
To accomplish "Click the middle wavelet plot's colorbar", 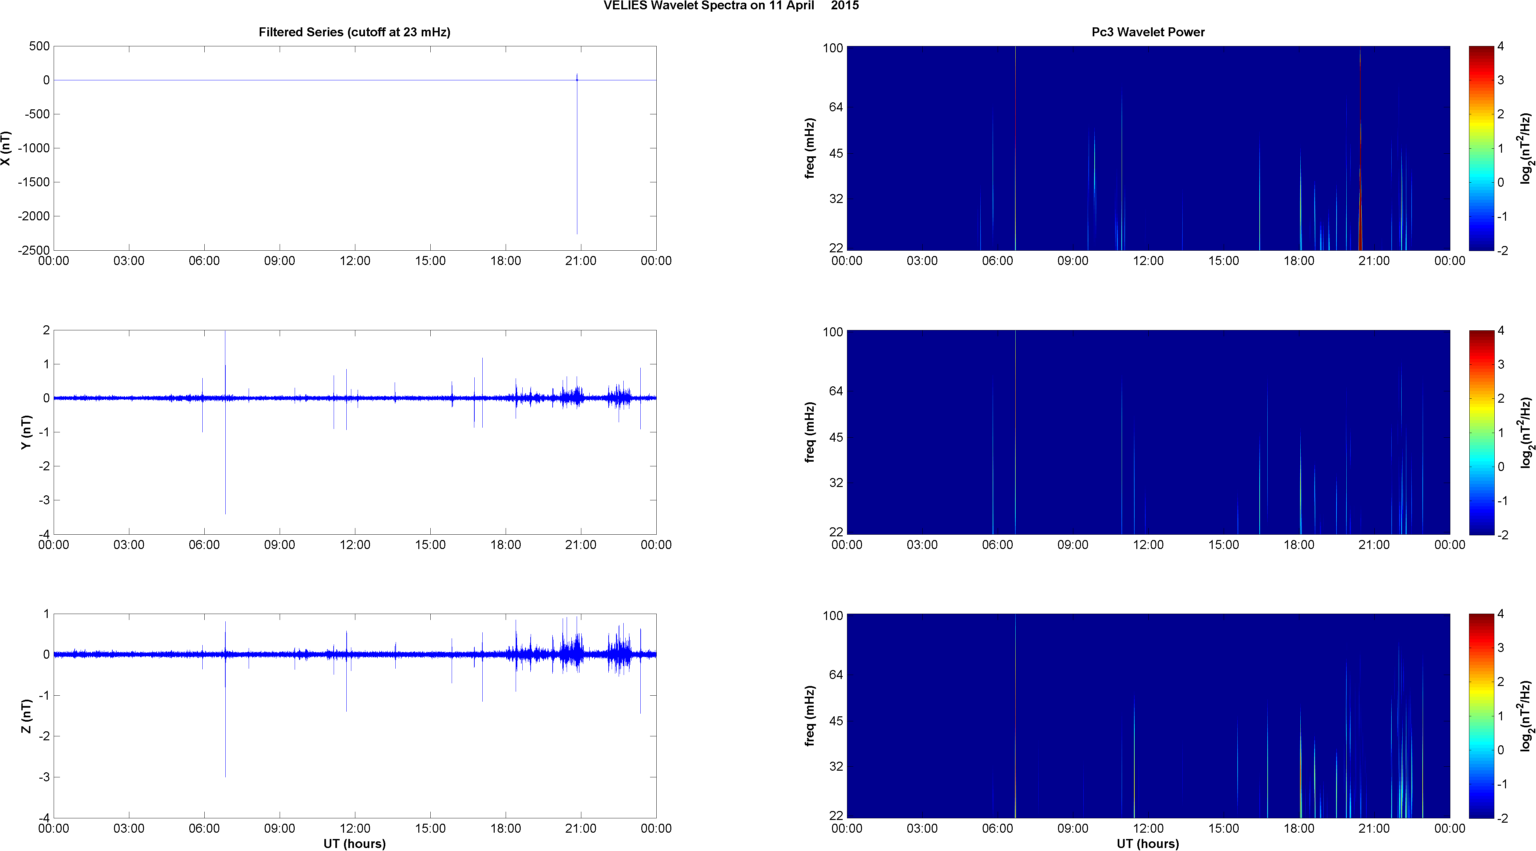I will (x=1481, y=432).
